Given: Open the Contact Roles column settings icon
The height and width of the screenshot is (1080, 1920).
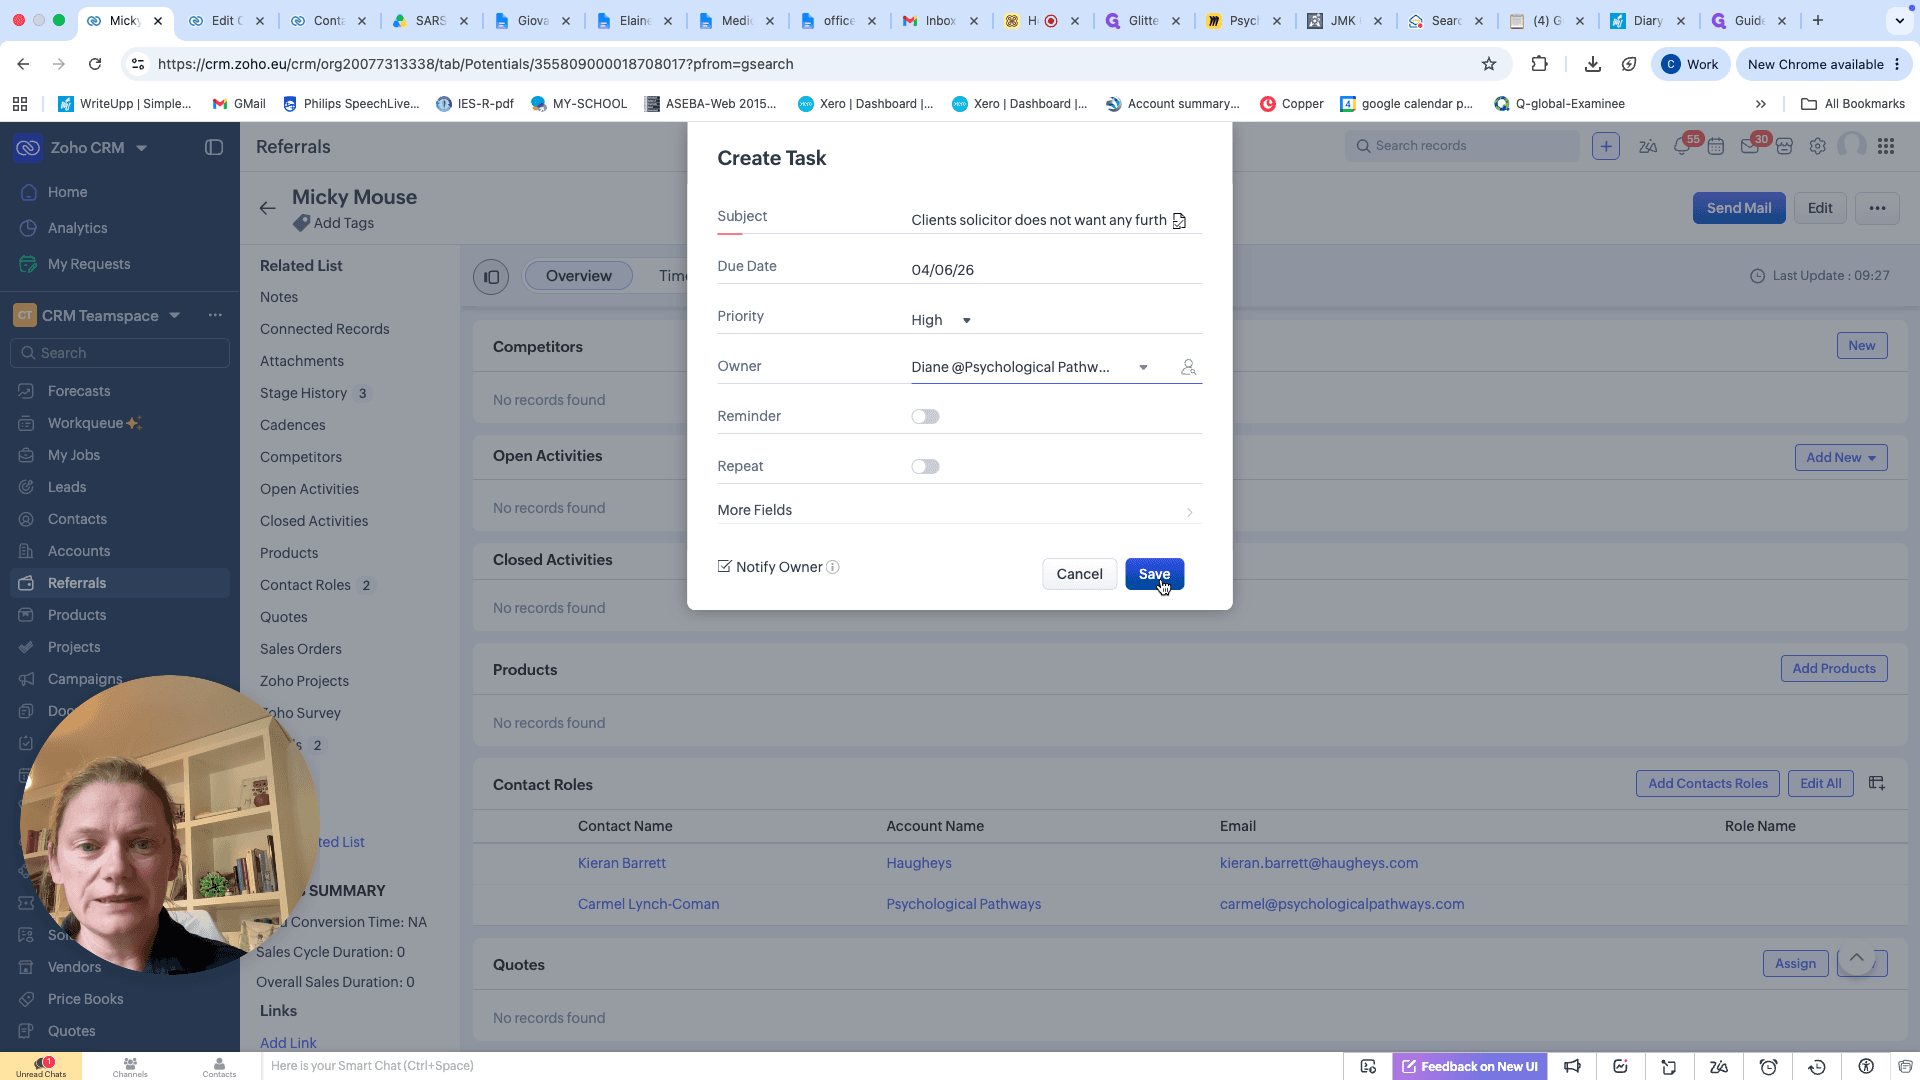Looking at the screenshot, I should coord(1877,783).
